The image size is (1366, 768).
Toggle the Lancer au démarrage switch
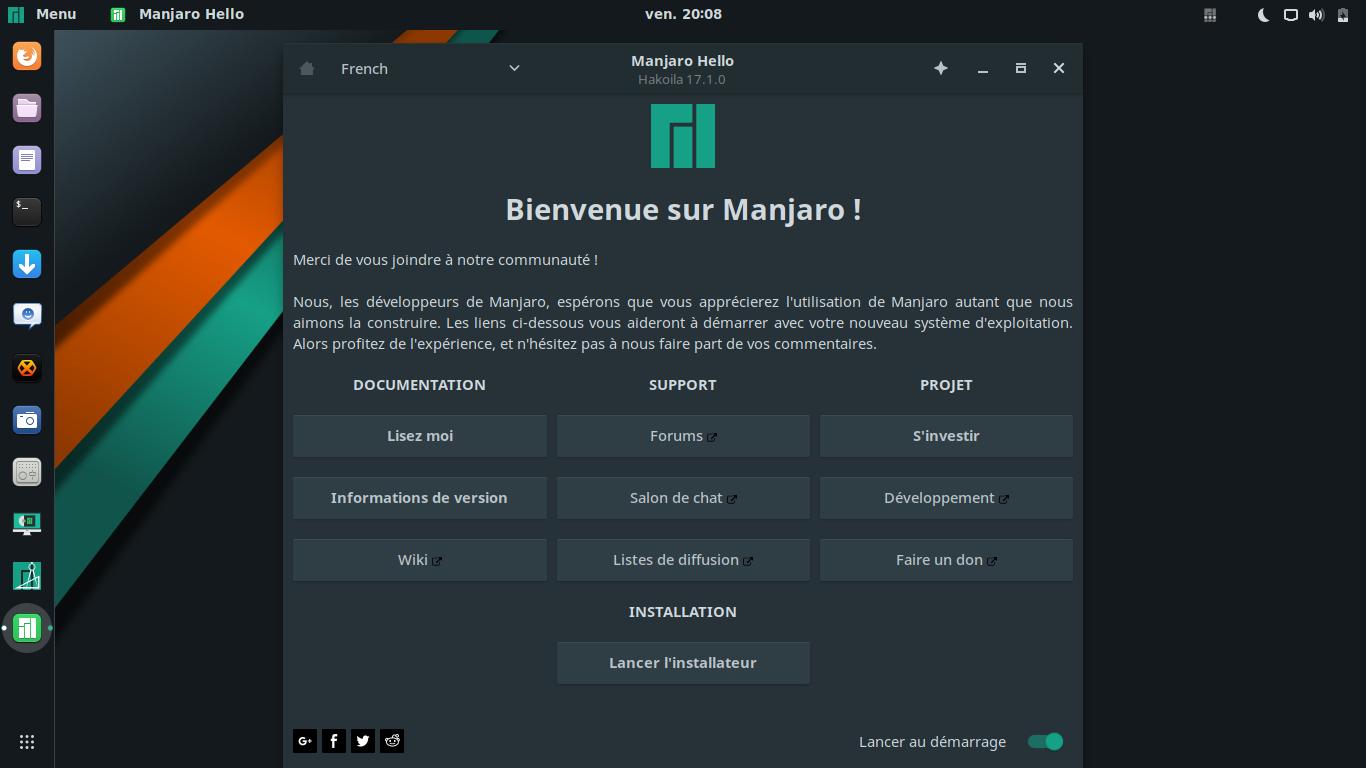pos(1045,741)
